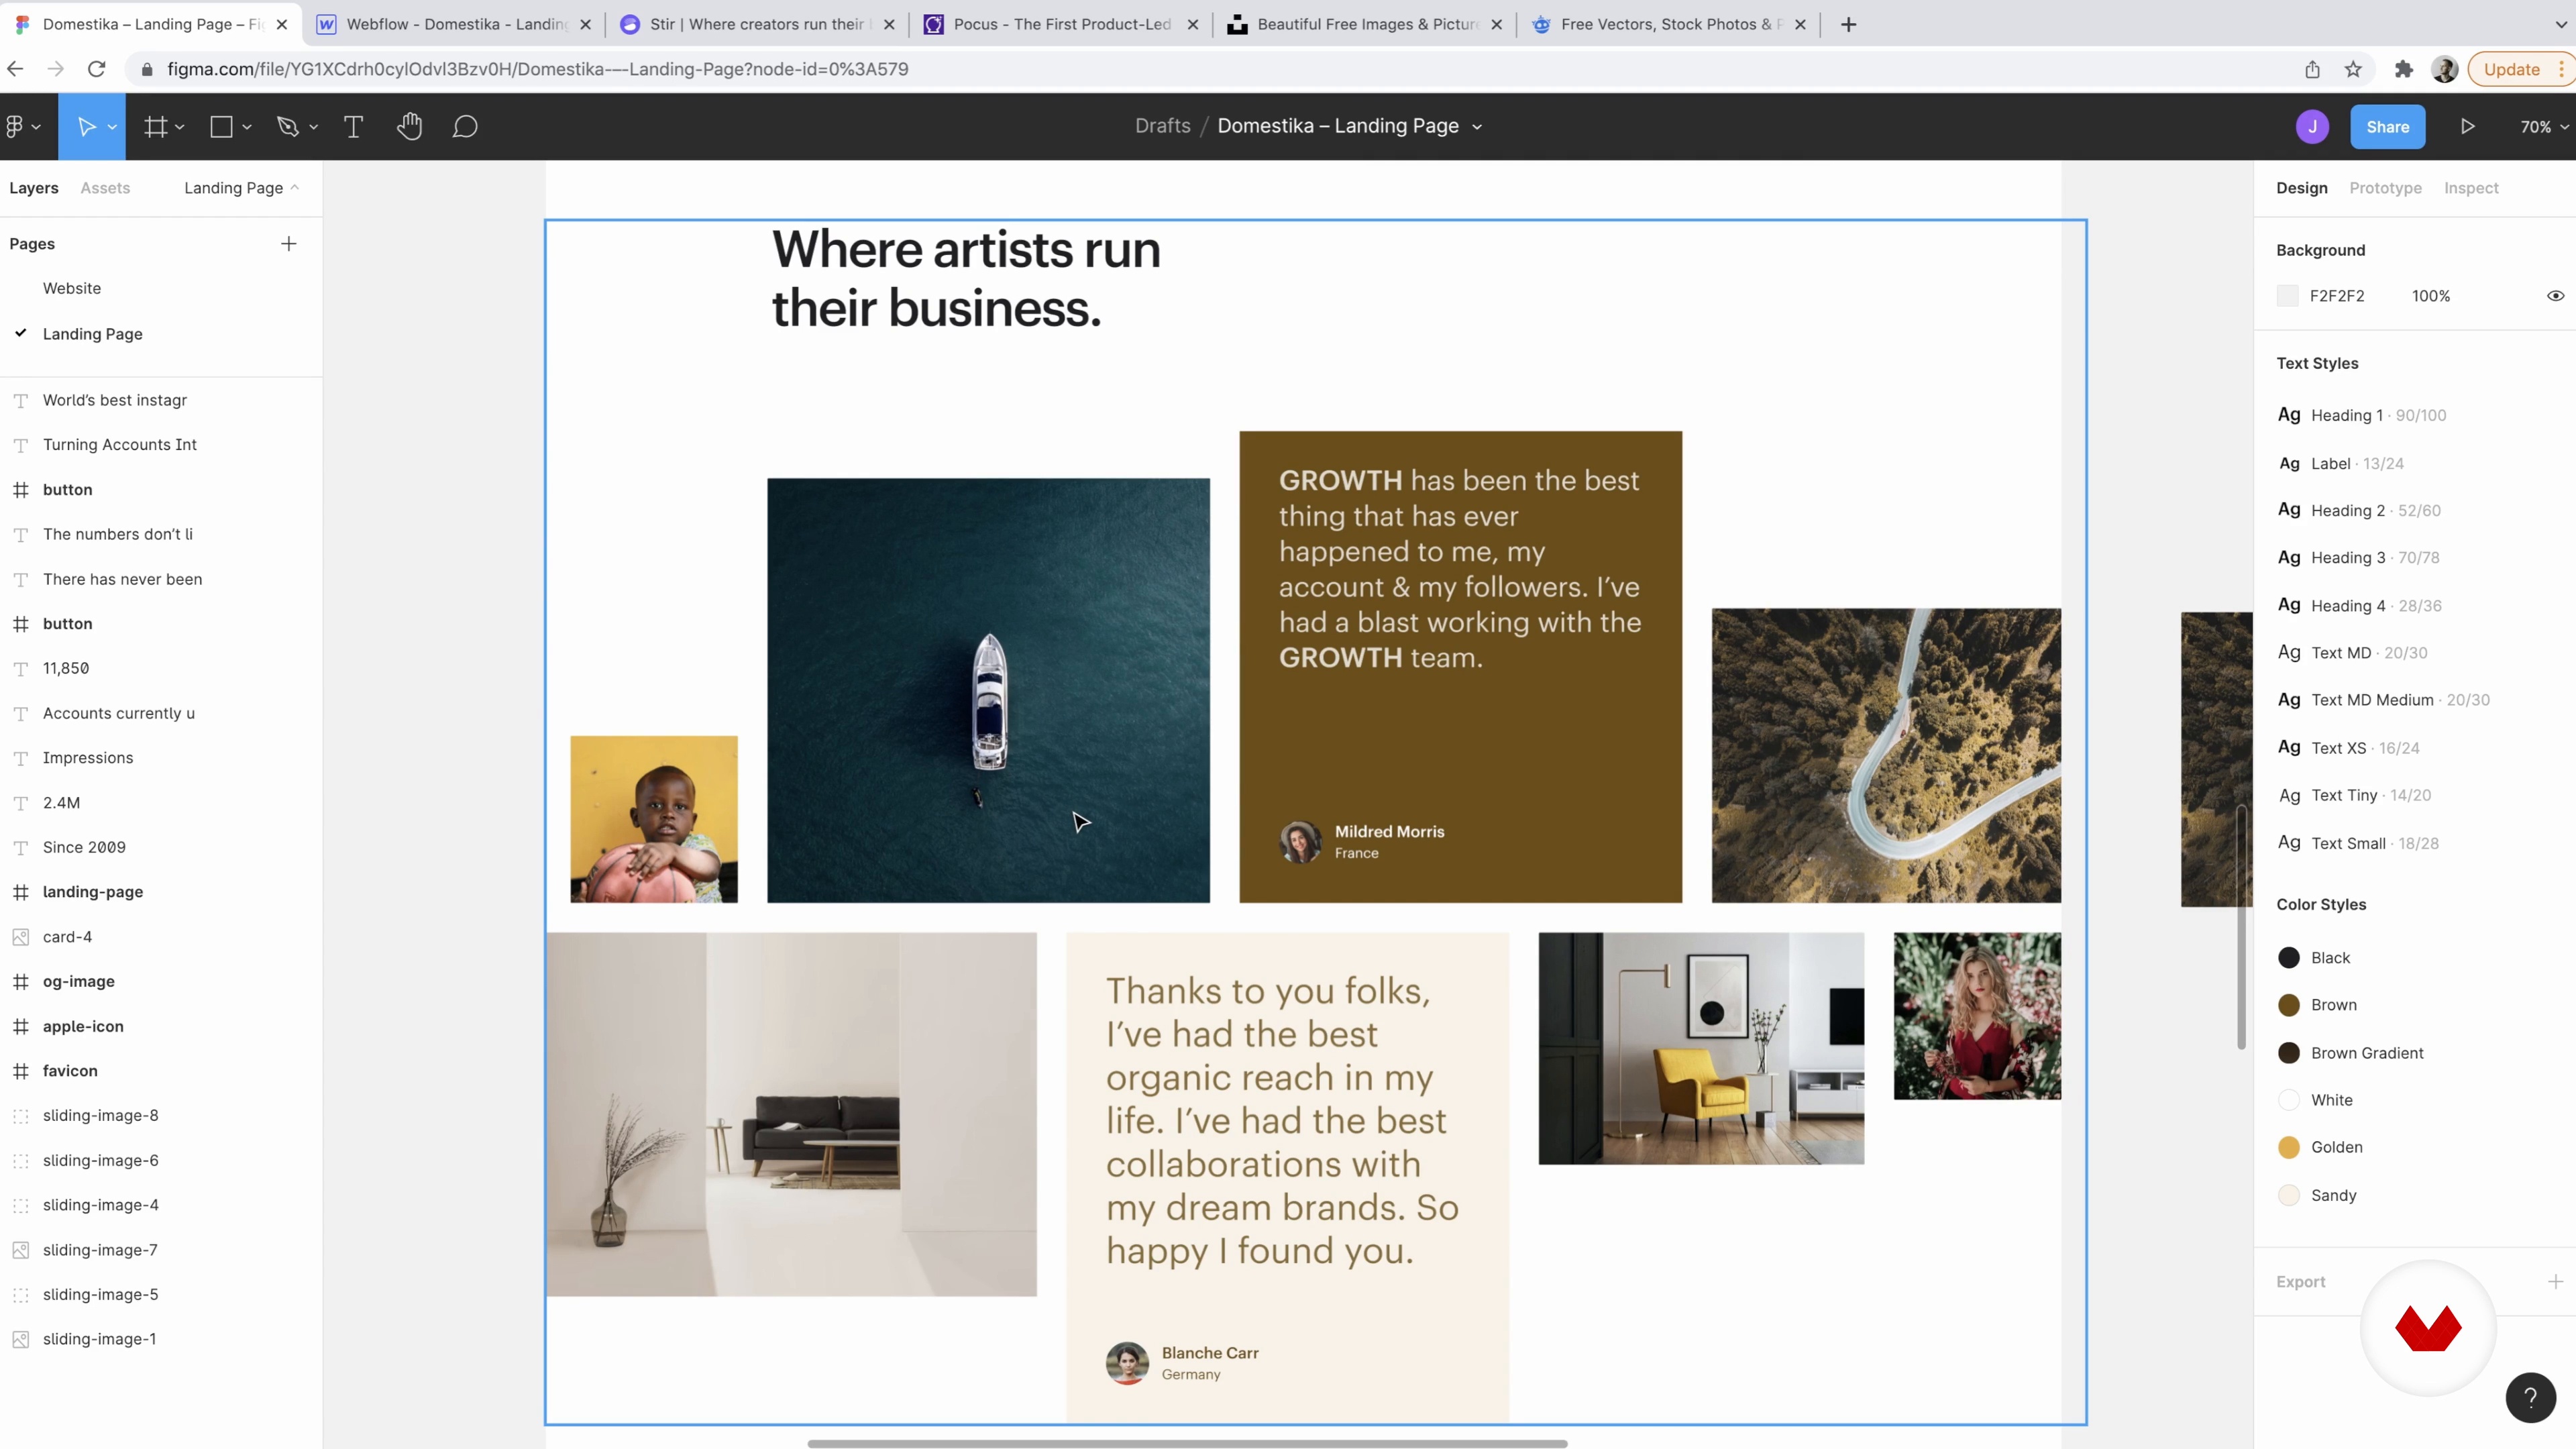Image resolution: width=2576 pixels, height=1449 pixels.
Task: Select the Hand tool
Action: click(x=409, y=127)
